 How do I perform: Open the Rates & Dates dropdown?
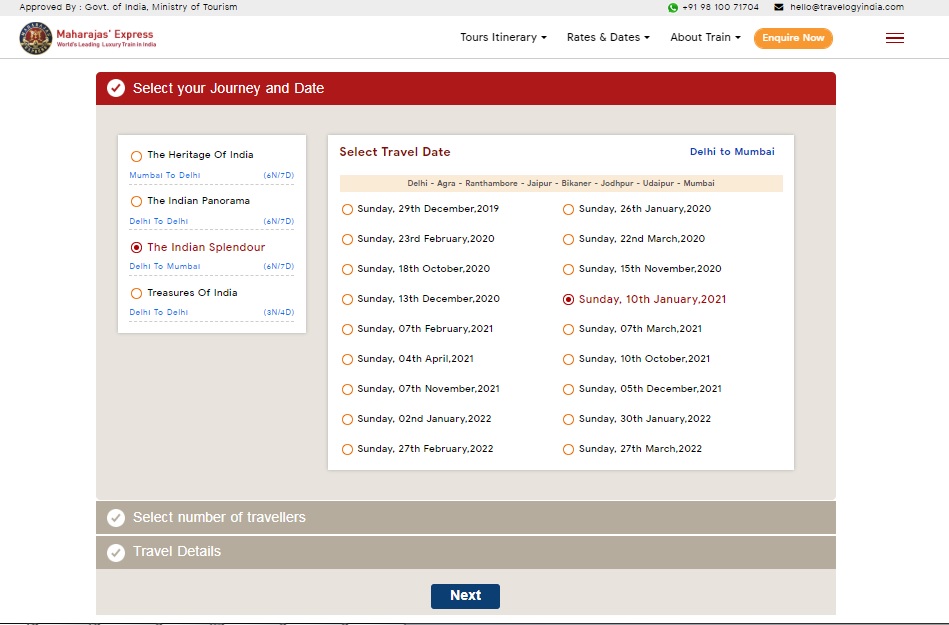(608, 38)
